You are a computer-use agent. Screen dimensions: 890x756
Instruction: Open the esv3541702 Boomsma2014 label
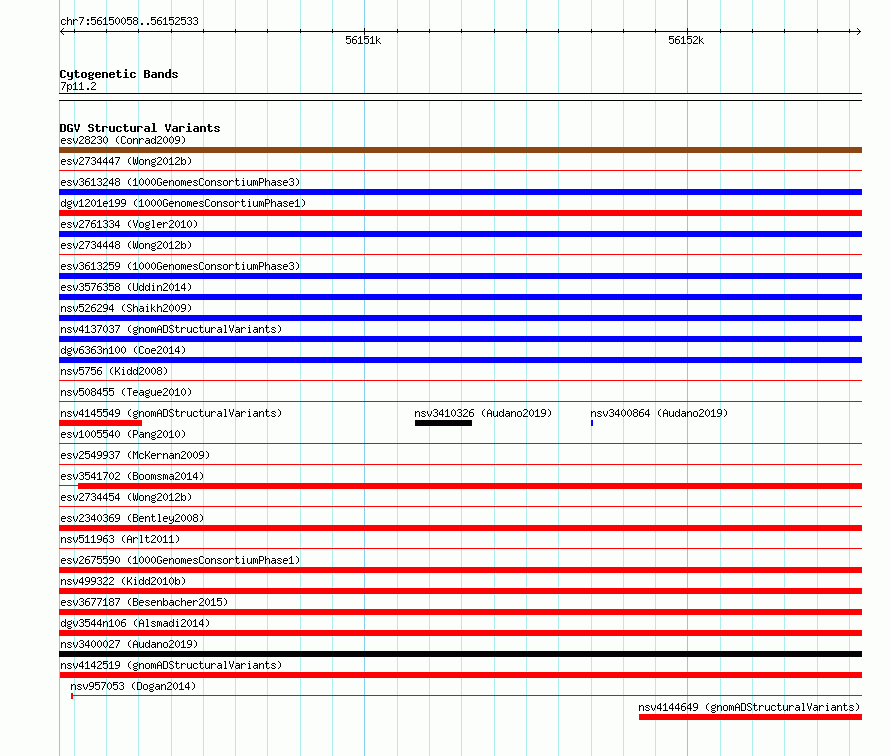click(132, 476)
